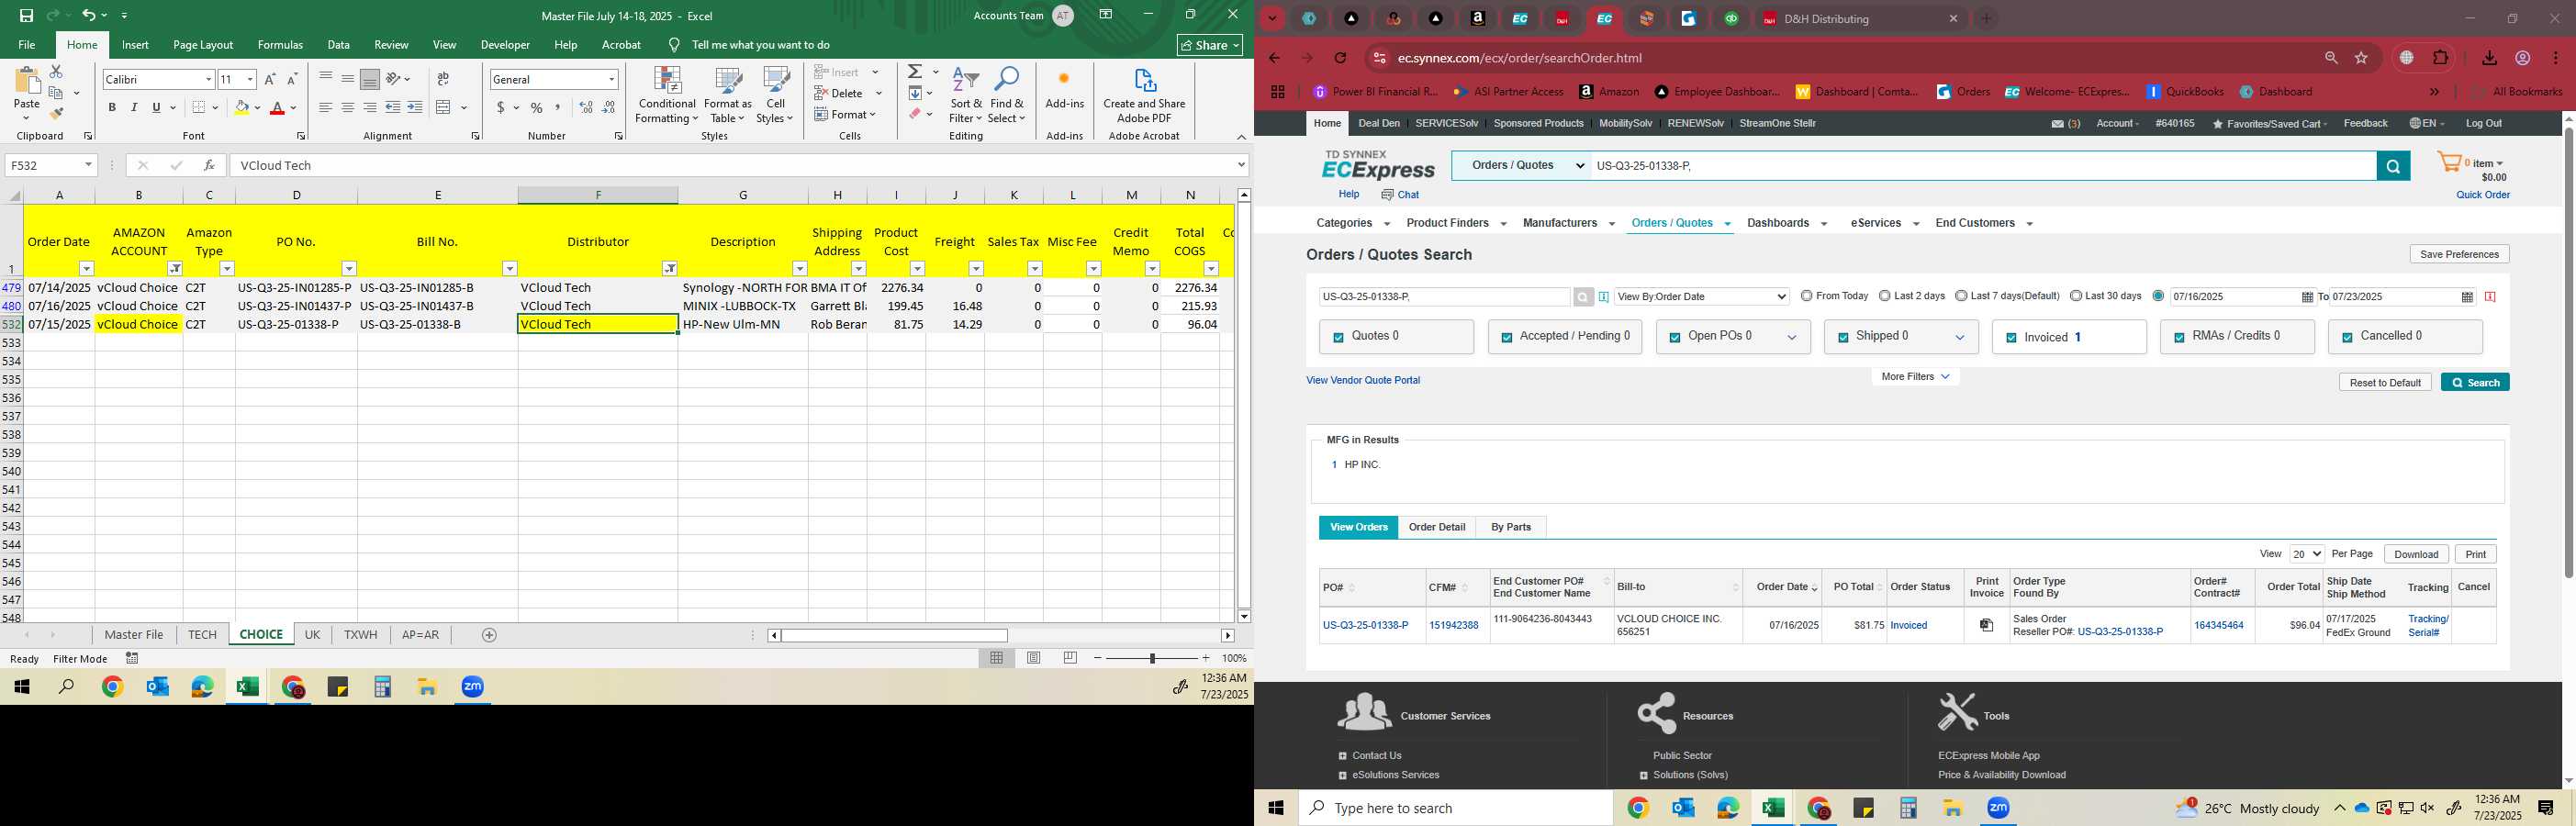
Task: Switch to Page Layout view in status bar
Action: click(1034, 658)
